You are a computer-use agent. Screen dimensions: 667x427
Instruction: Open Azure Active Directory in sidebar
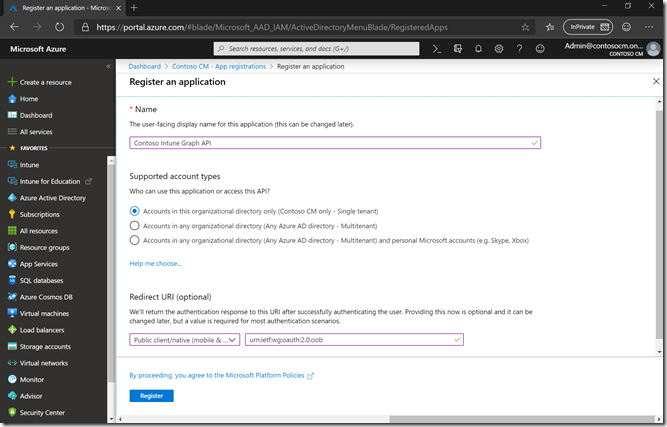tap(52, 198)
